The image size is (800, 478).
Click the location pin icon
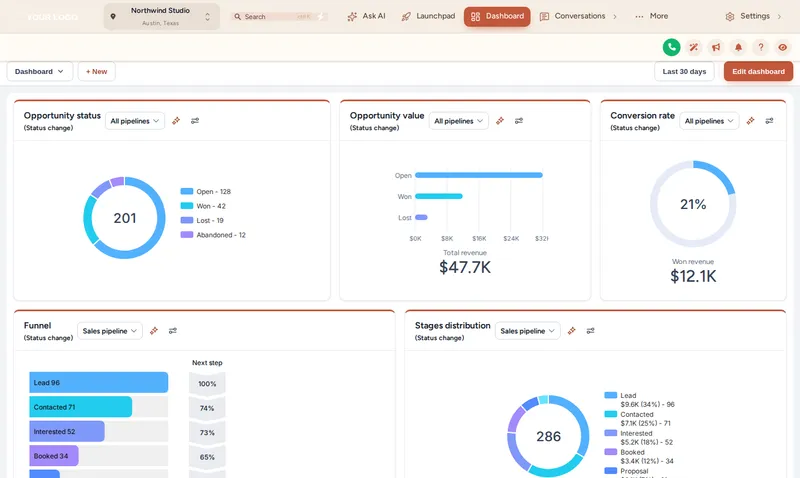pos(113,16)
